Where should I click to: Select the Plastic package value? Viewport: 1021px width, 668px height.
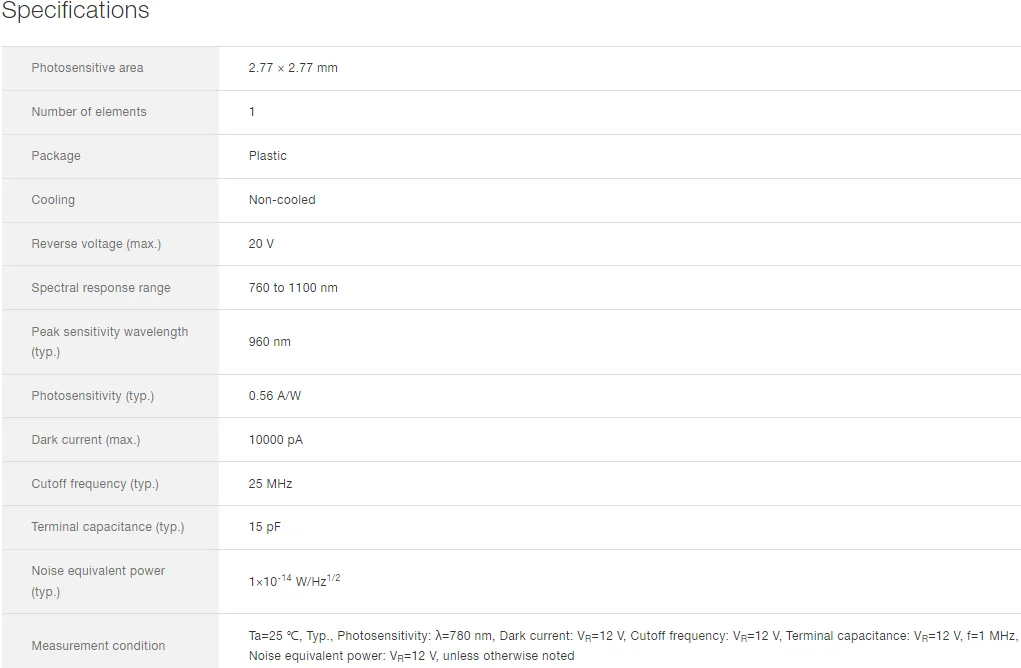pos(268,156)
